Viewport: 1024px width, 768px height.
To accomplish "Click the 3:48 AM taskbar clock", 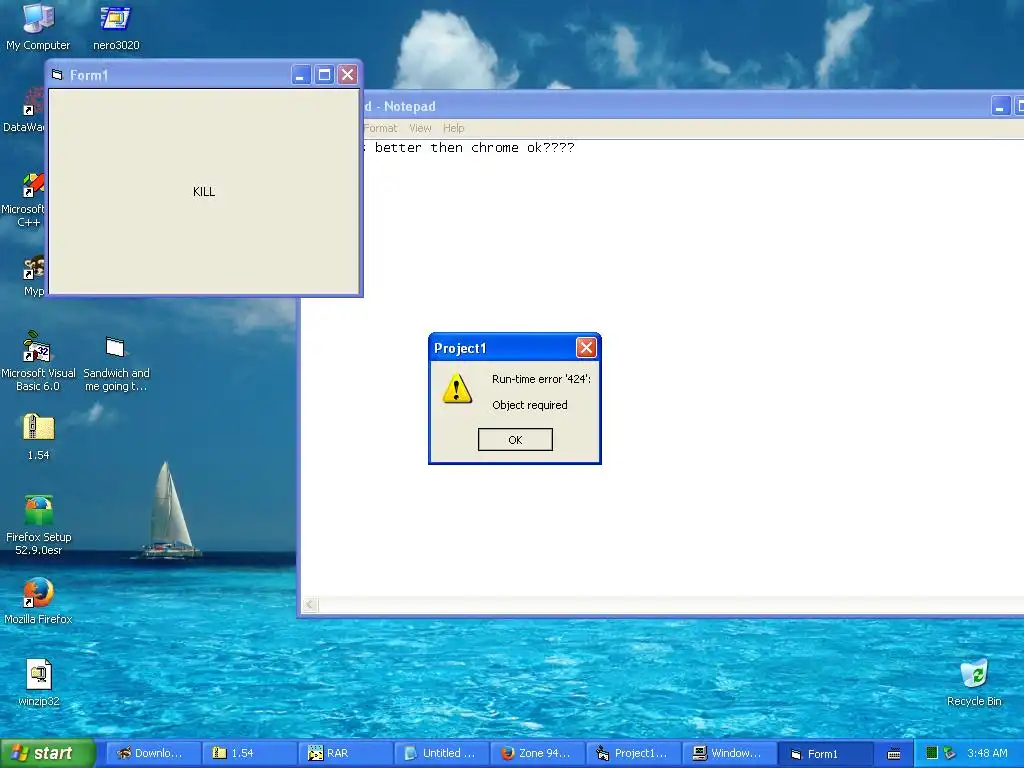I will [987, 753].
